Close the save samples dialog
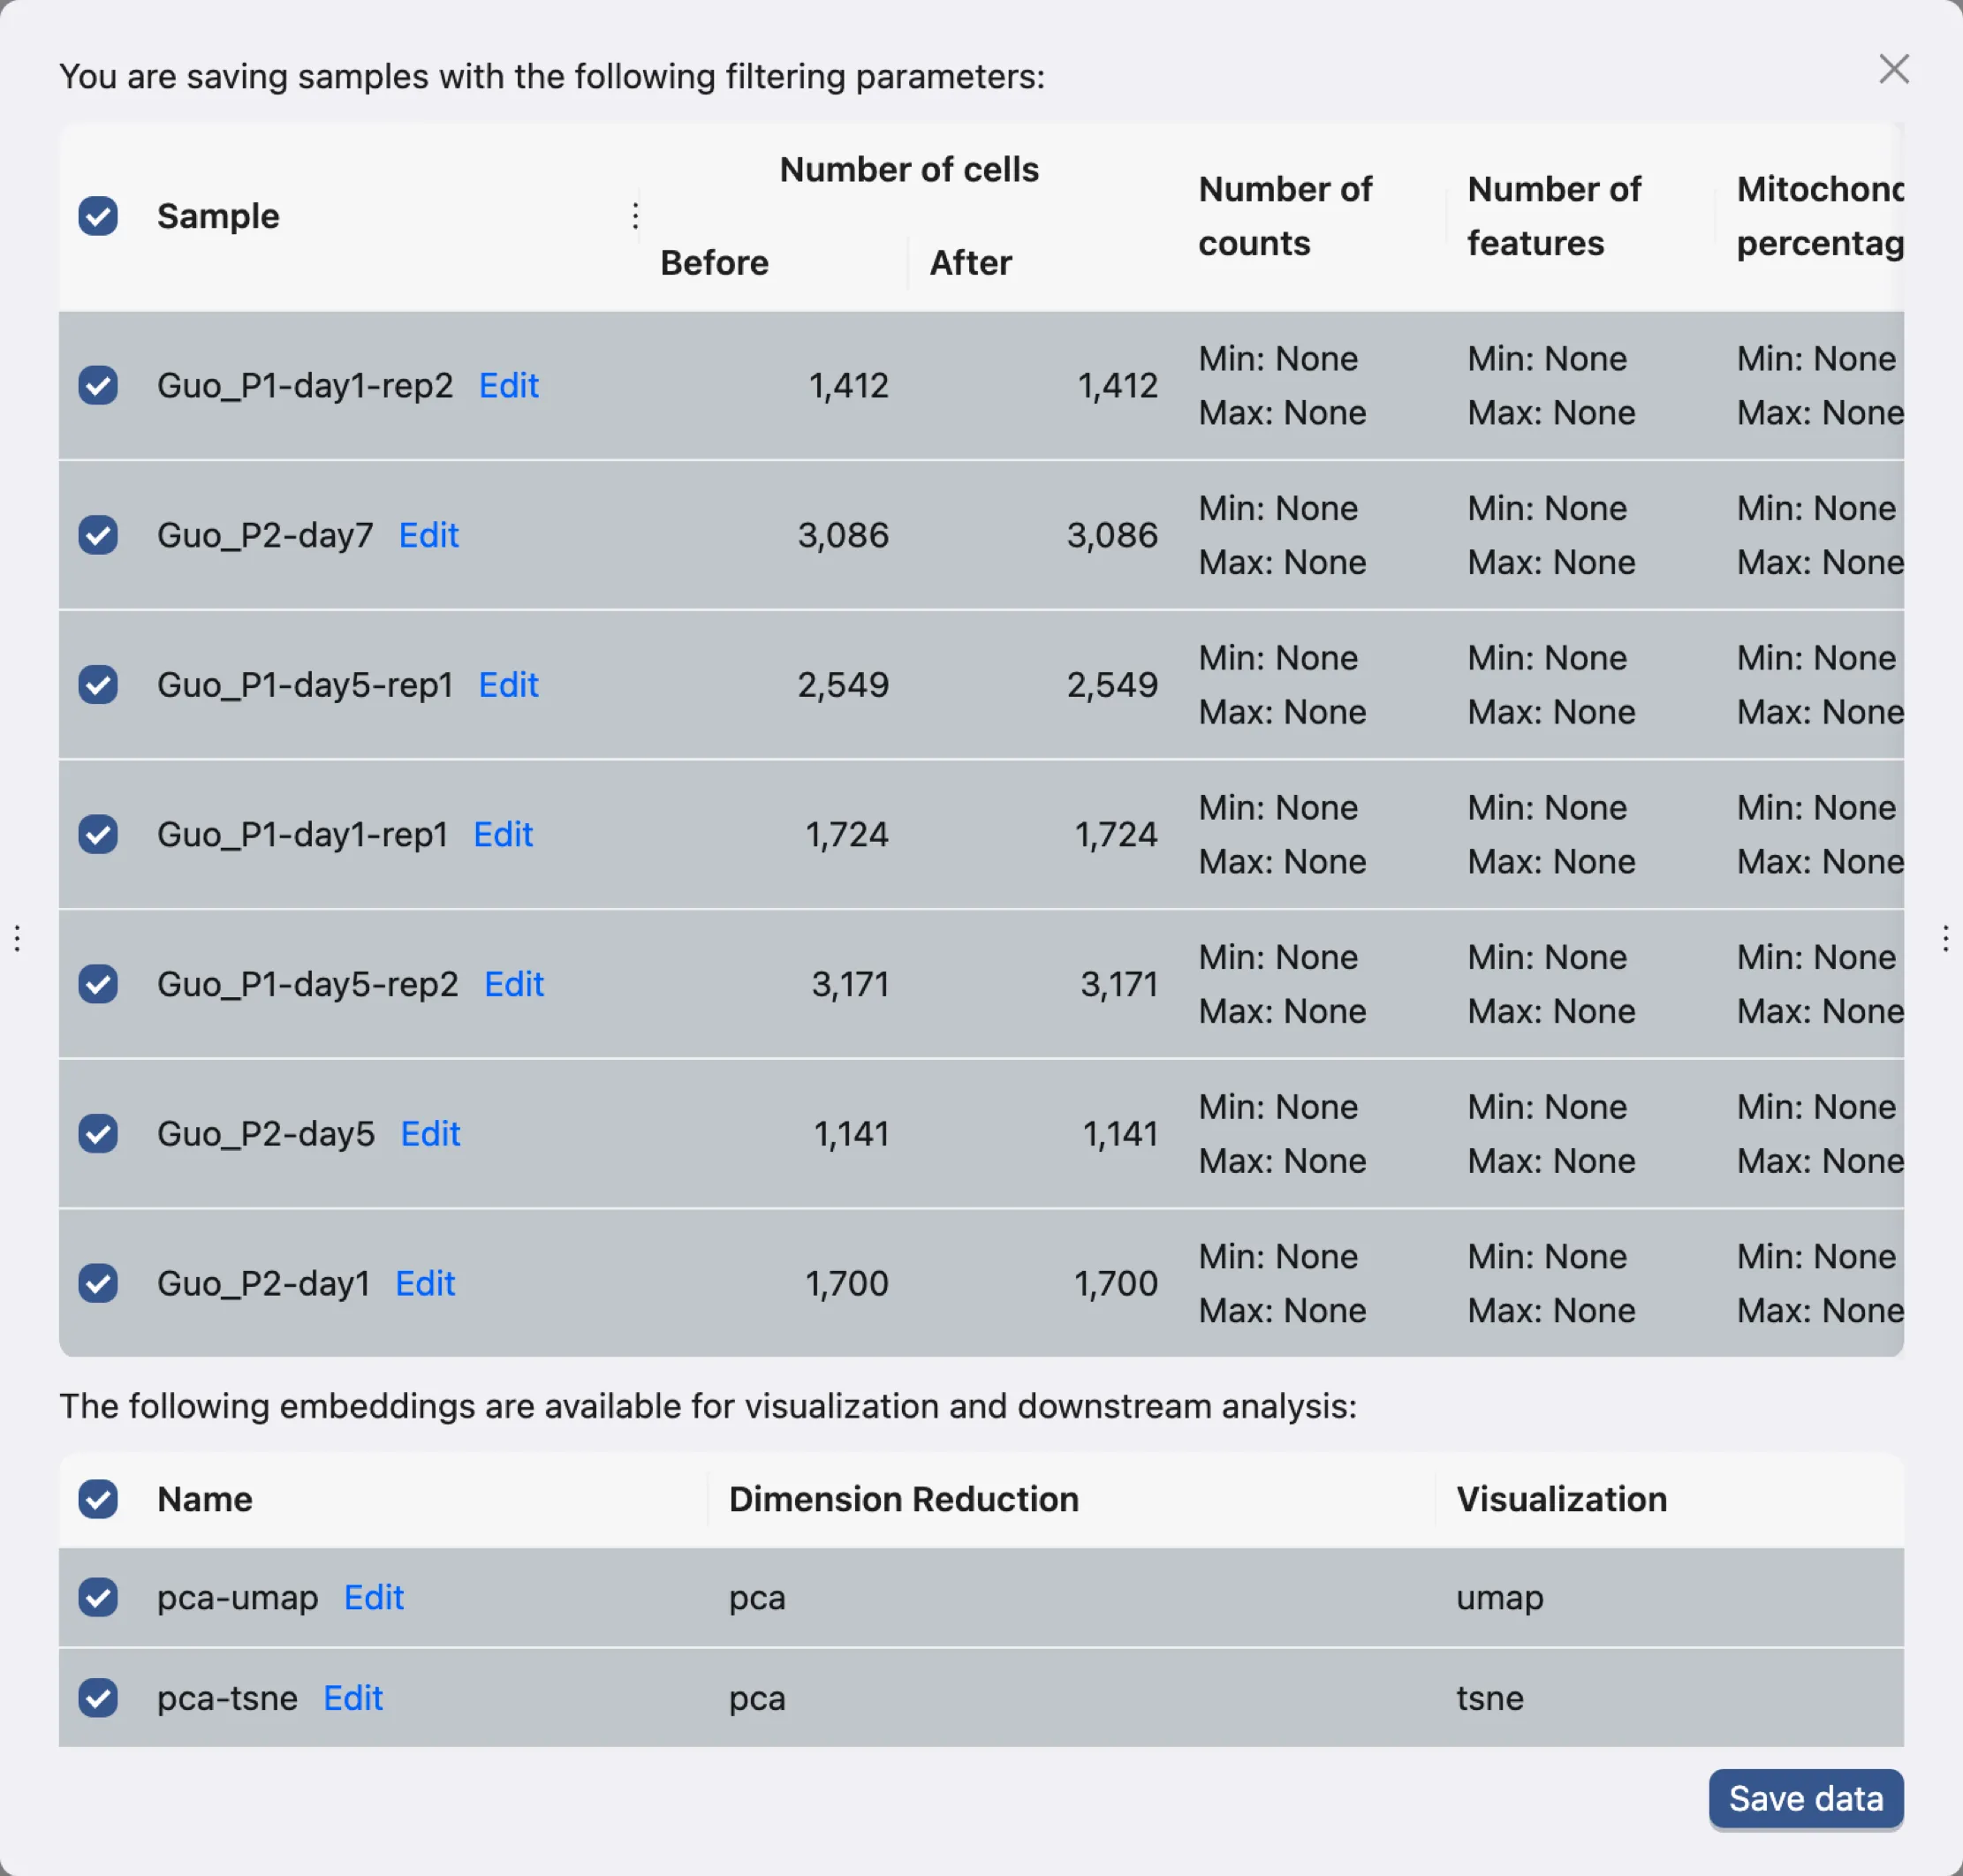This screenshot has width=1963, height=1876. [x=1893, y=70]
